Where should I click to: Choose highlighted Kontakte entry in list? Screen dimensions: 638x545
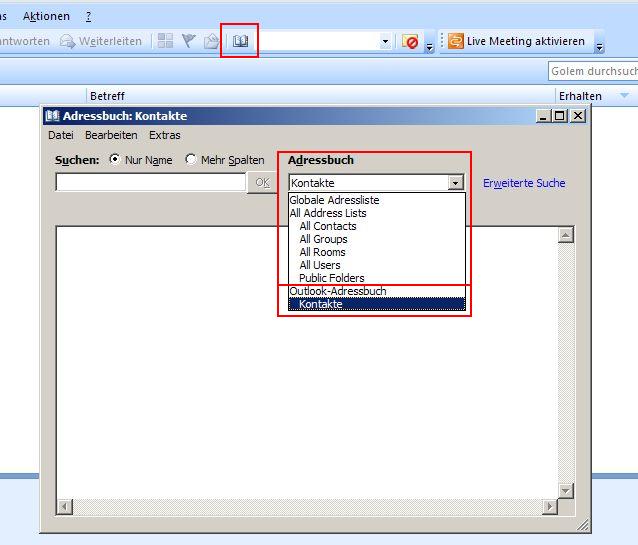tap(377, 304)
